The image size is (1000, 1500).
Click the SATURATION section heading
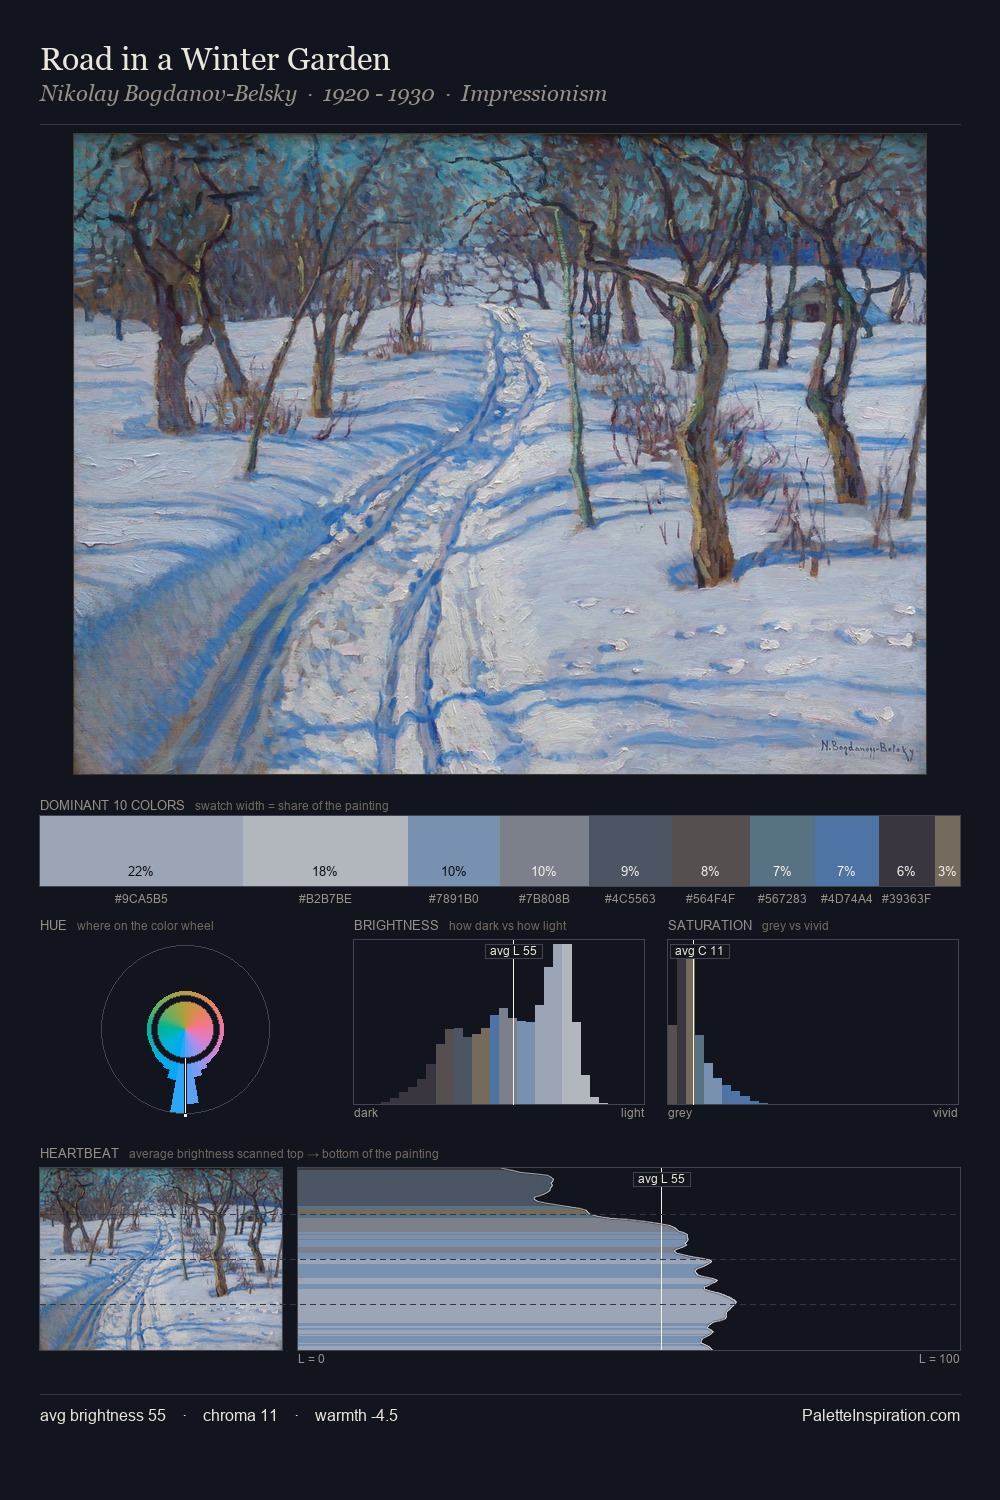coord(710,925)
